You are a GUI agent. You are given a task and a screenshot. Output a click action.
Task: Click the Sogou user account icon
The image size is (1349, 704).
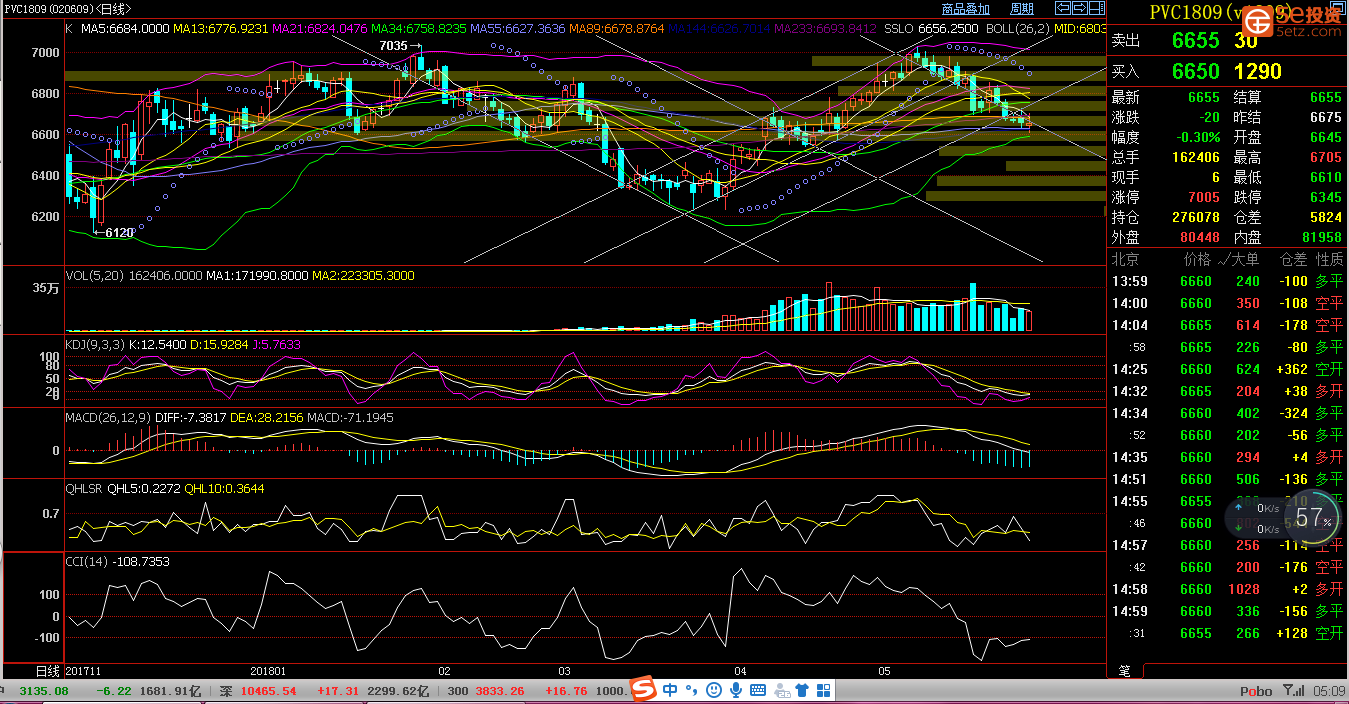click(x=780, y=690)
